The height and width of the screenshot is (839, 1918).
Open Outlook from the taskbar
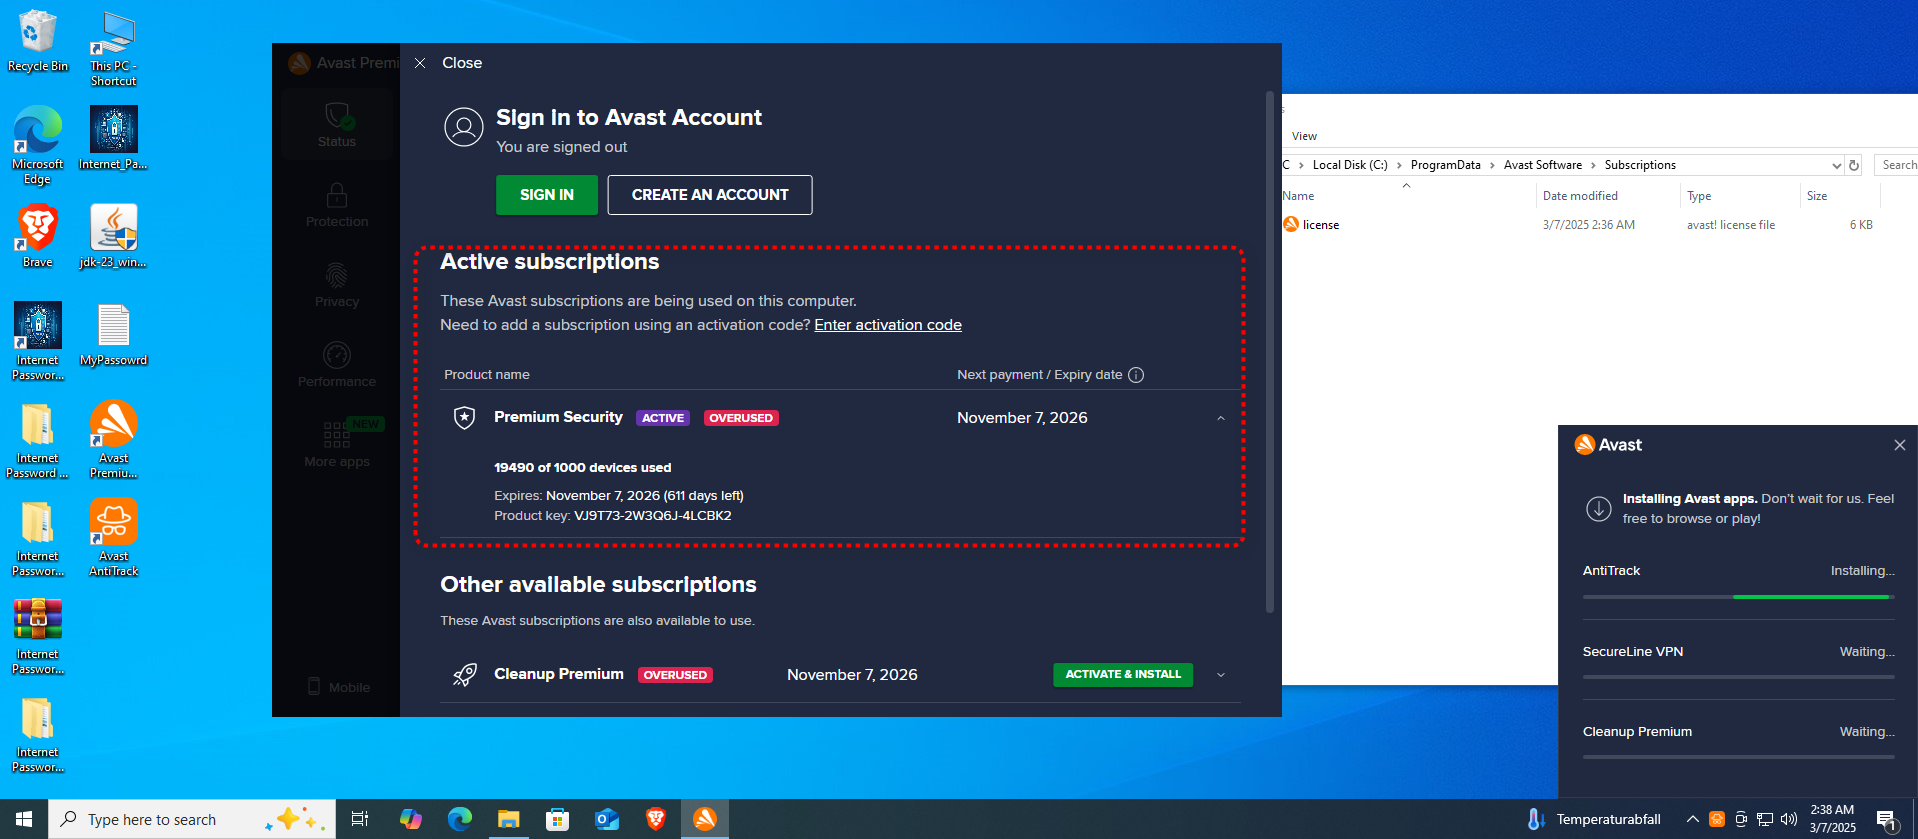tap(606, 819)
